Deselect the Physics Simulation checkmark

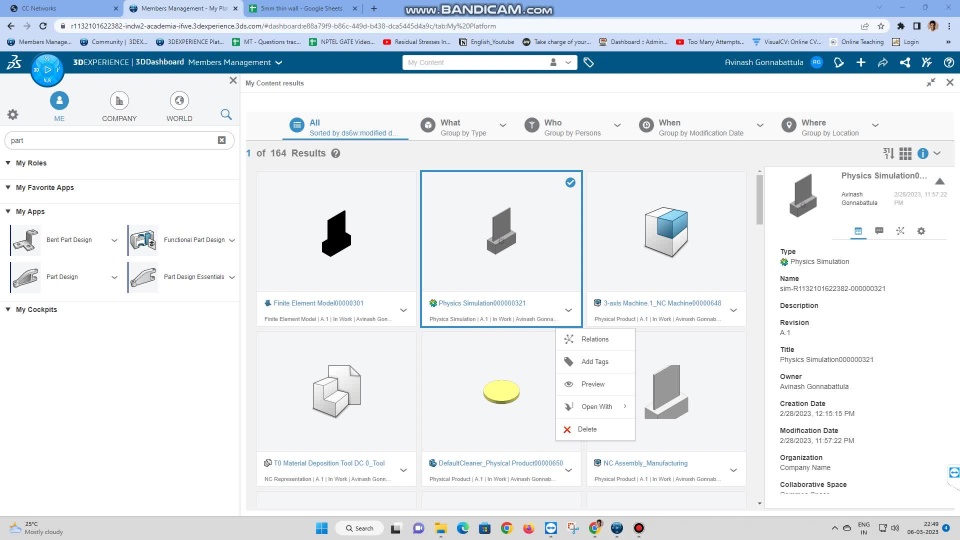pyautogui.click(x=570, y=182)
